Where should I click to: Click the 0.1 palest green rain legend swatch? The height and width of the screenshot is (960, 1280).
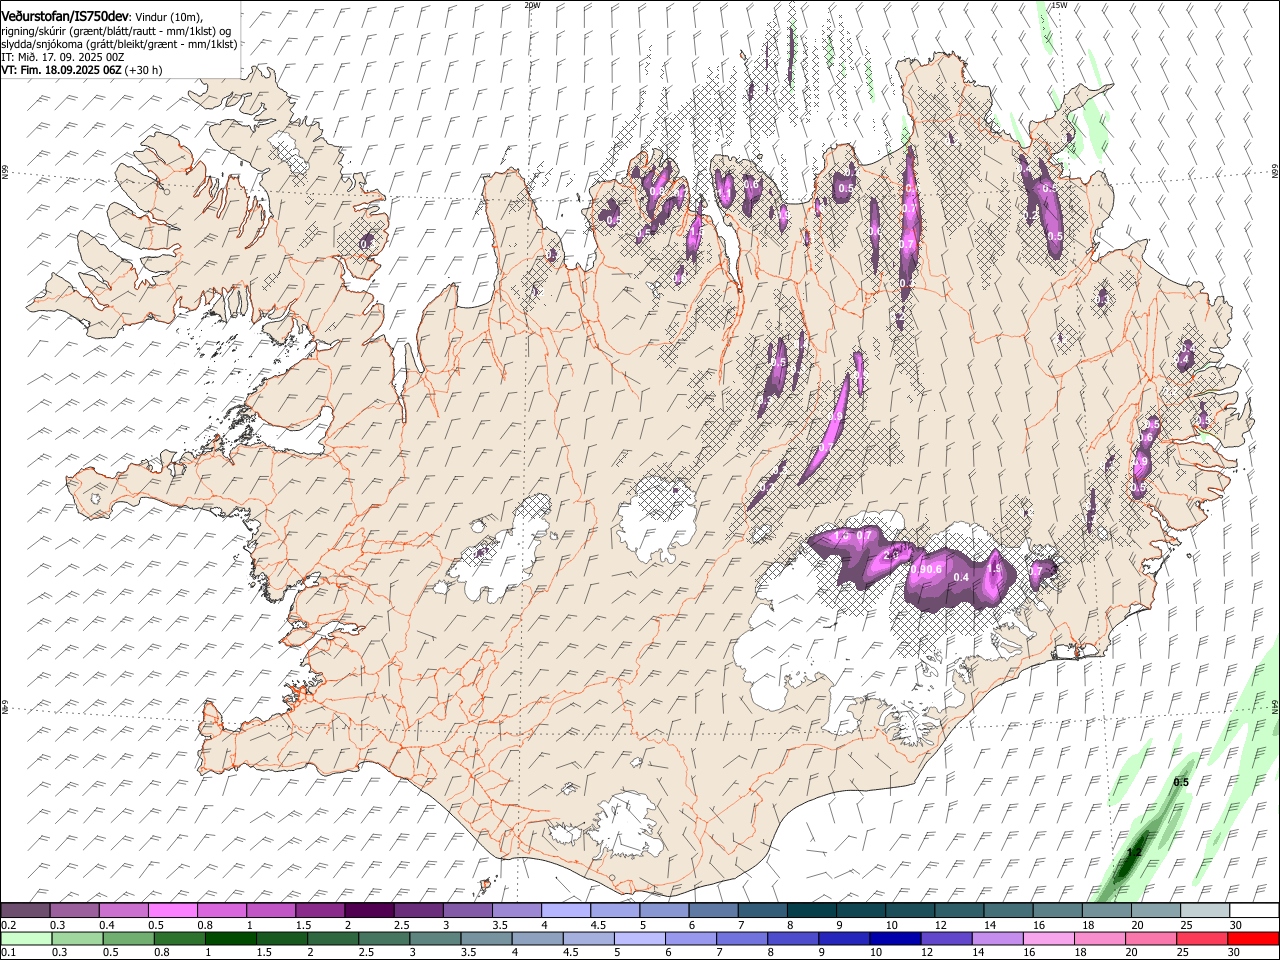26,938
